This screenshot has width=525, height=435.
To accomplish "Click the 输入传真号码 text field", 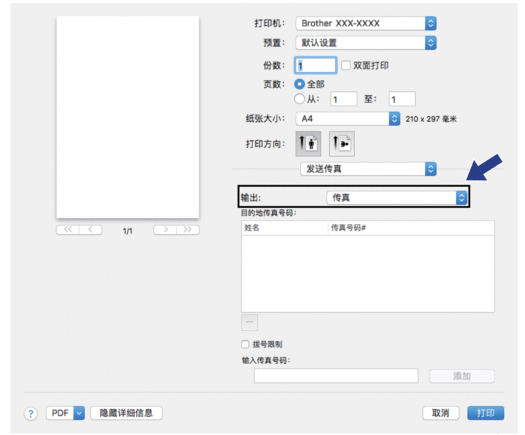I will point(336,376).
